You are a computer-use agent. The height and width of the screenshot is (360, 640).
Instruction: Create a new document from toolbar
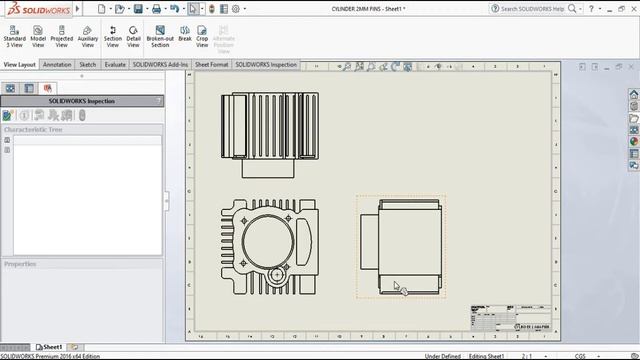[x=101, y=9]
